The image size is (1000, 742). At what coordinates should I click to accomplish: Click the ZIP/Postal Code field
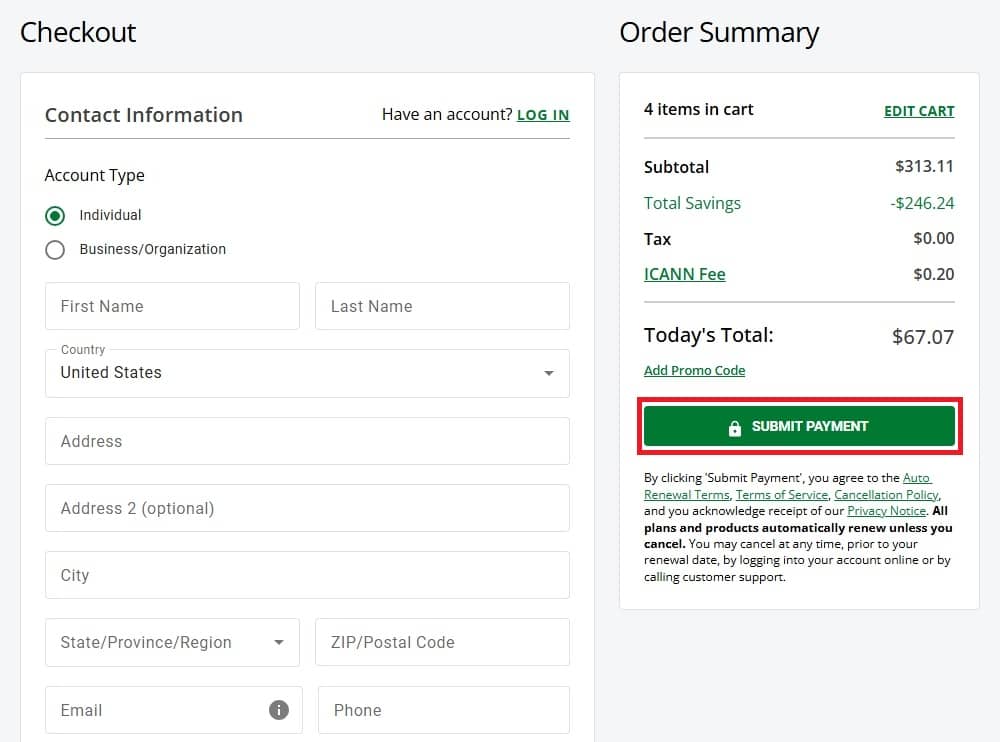(x=442, y=642)
